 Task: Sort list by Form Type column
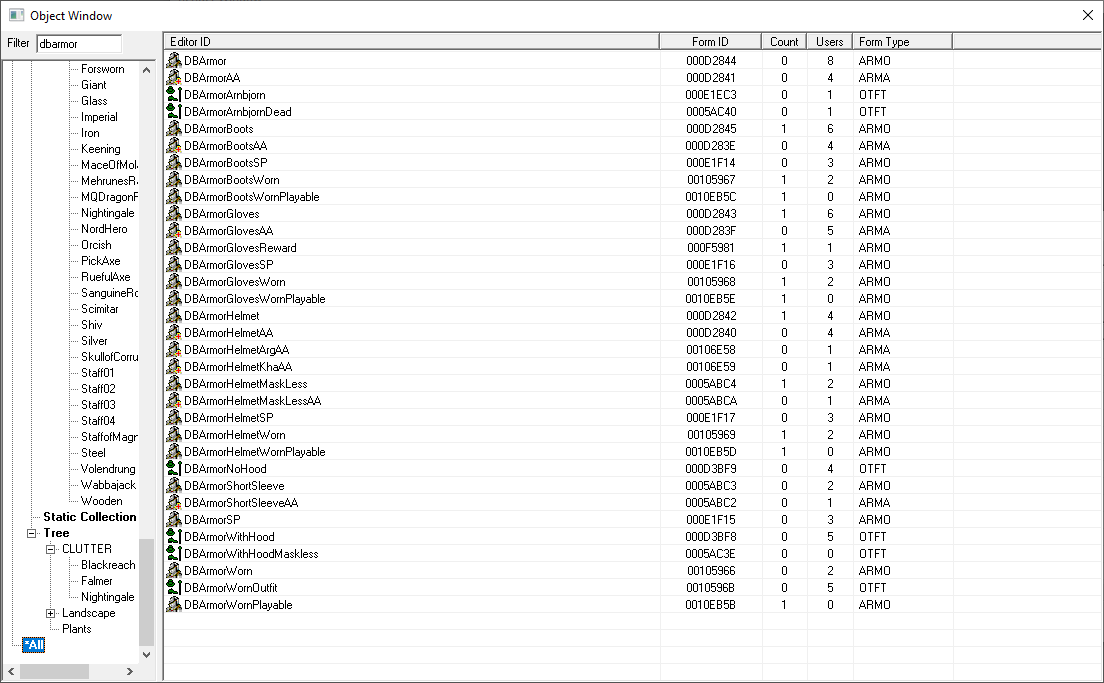(902, 42)
